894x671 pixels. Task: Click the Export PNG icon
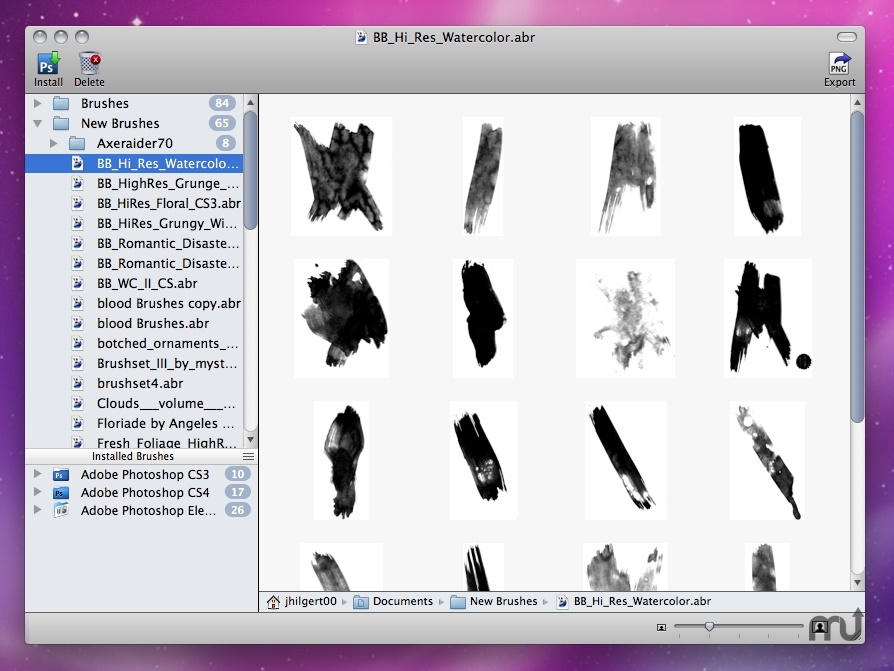[839, 63]
